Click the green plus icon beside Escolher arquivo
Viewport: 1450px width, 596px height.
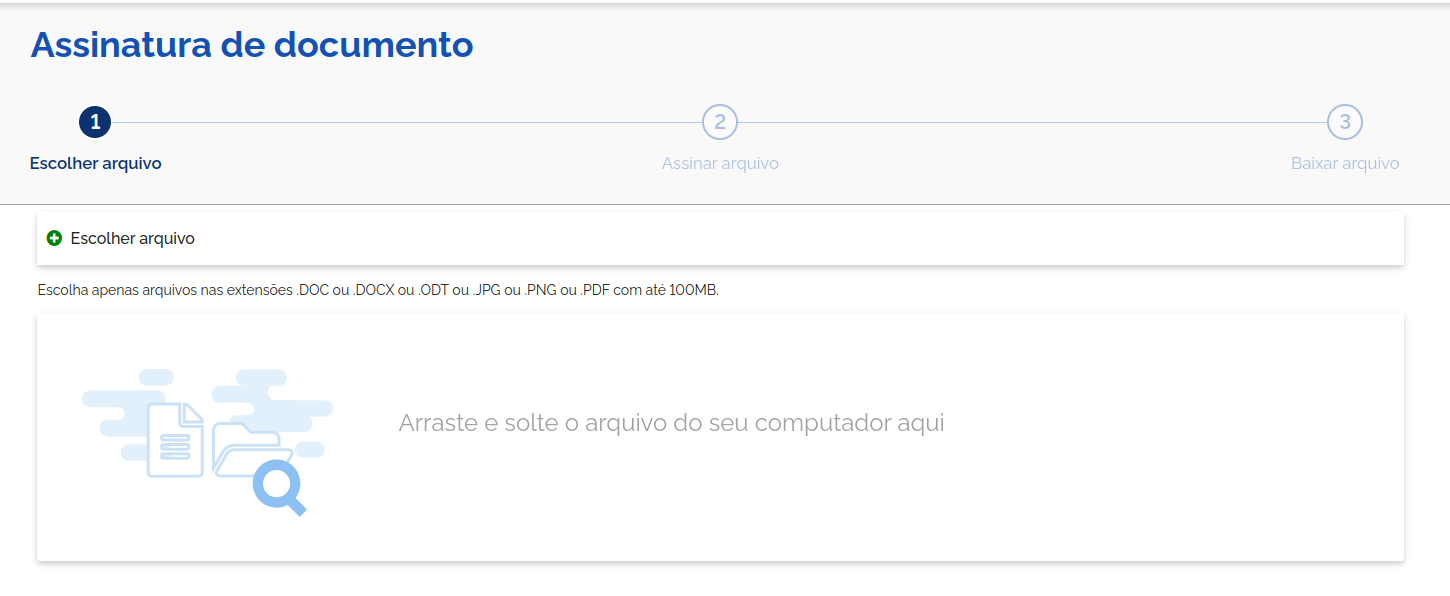tap(55, 238)
